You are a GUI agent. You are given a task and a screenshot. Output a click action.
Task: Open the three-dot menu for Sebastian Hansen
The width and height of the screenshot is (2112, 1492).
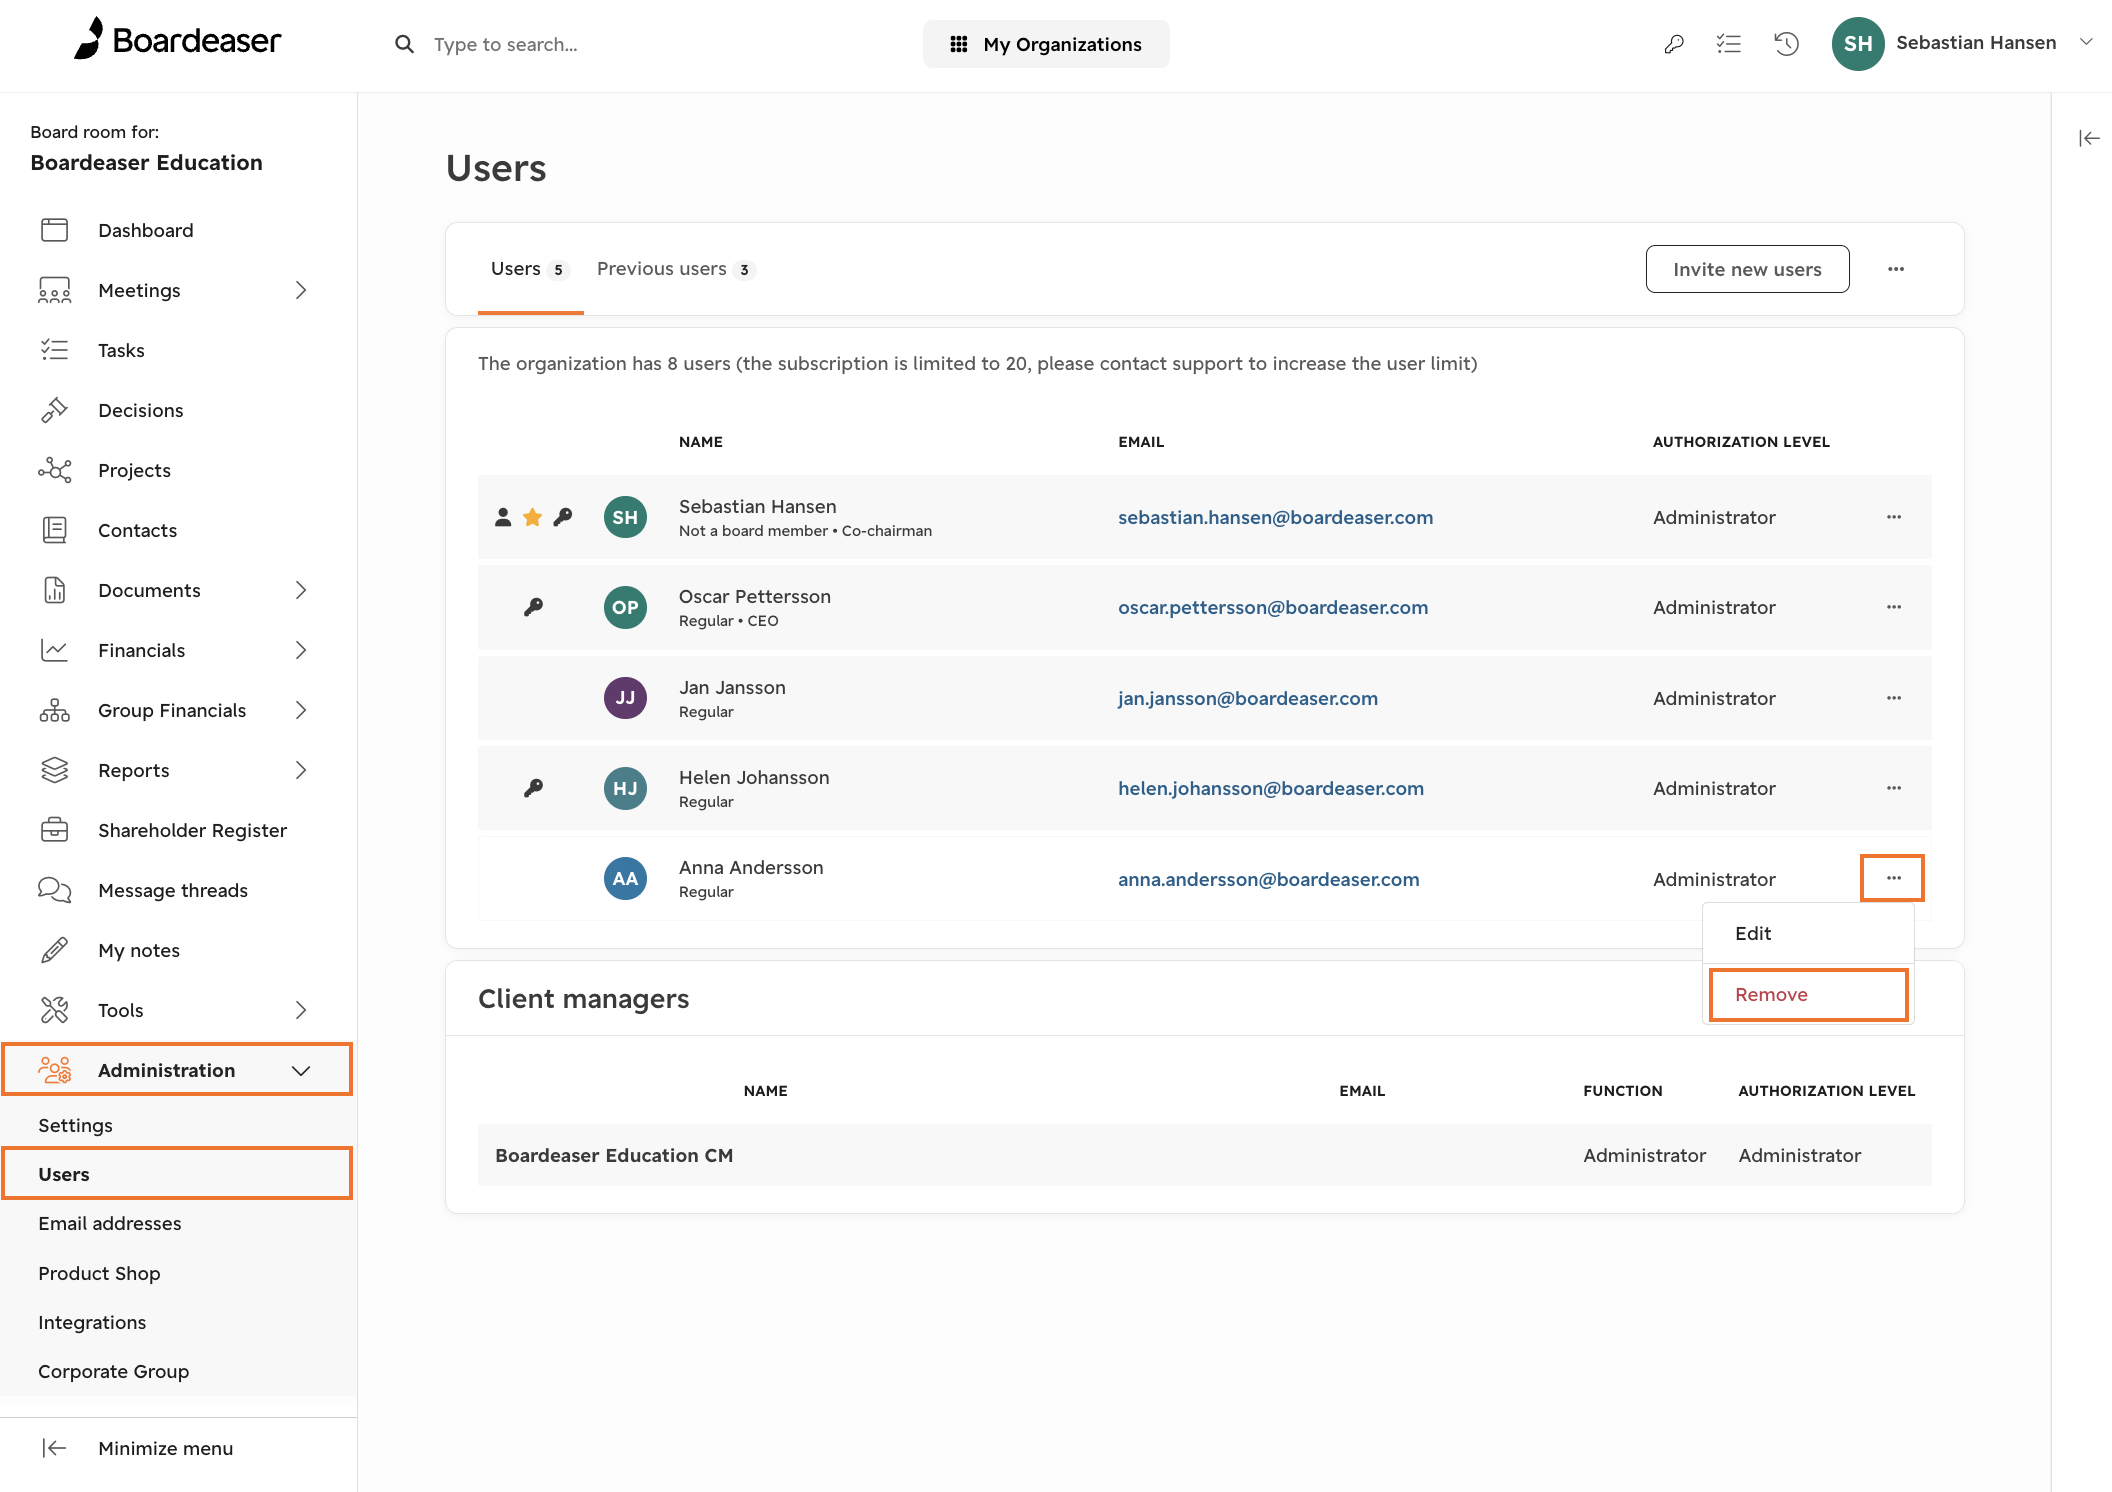point(1893,517)
